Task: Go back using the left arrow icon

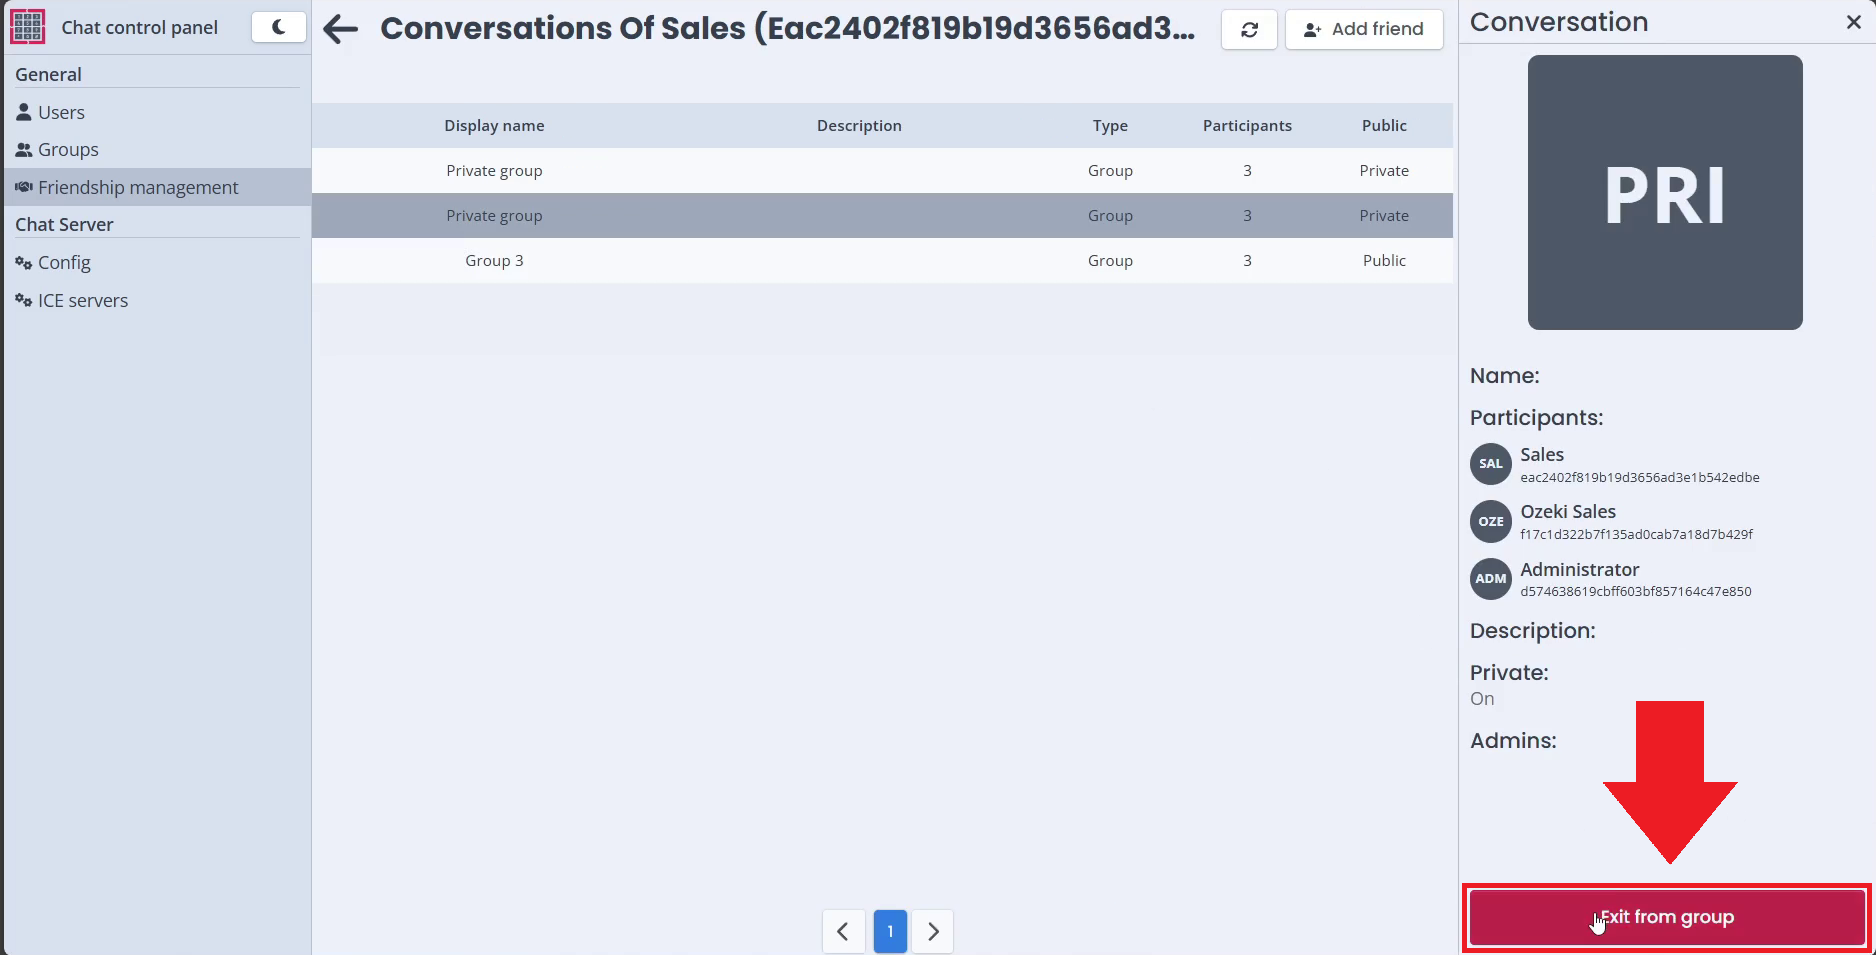Action: click(x=341, y=29)
